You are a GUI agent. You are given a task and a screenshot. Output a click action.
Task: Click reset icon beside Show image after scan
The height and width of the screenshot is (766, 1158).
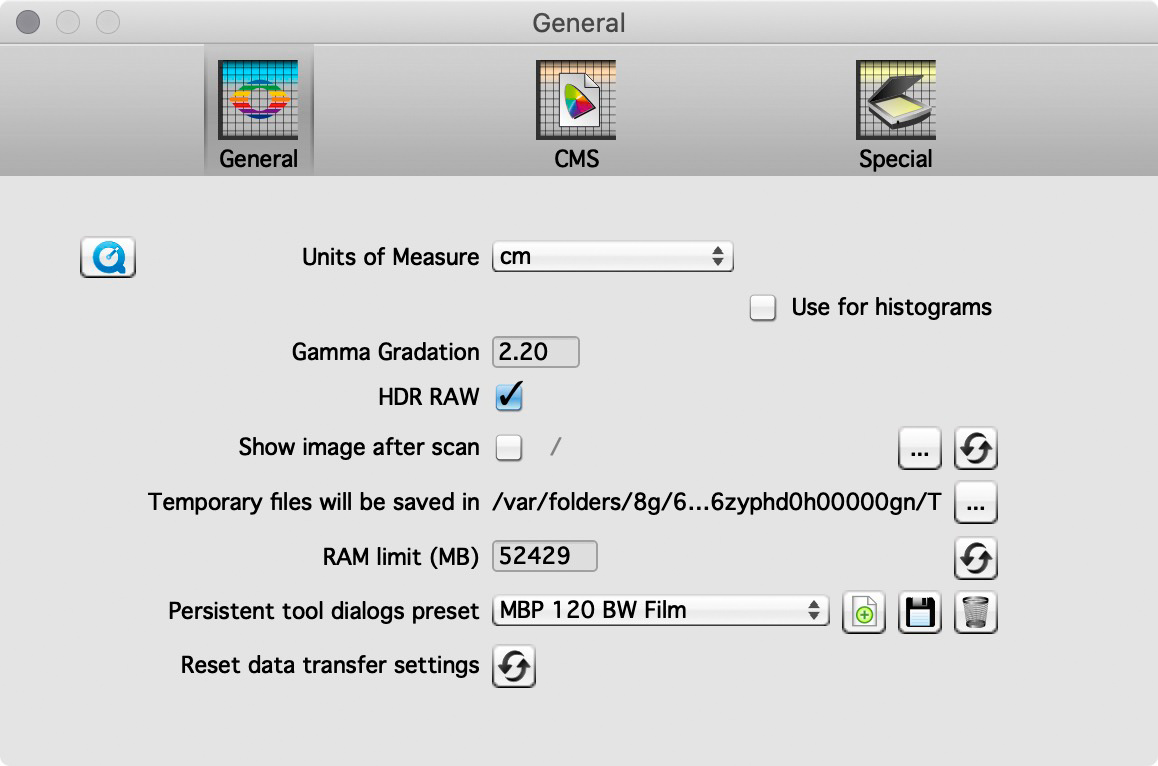(x=975, y=449)
